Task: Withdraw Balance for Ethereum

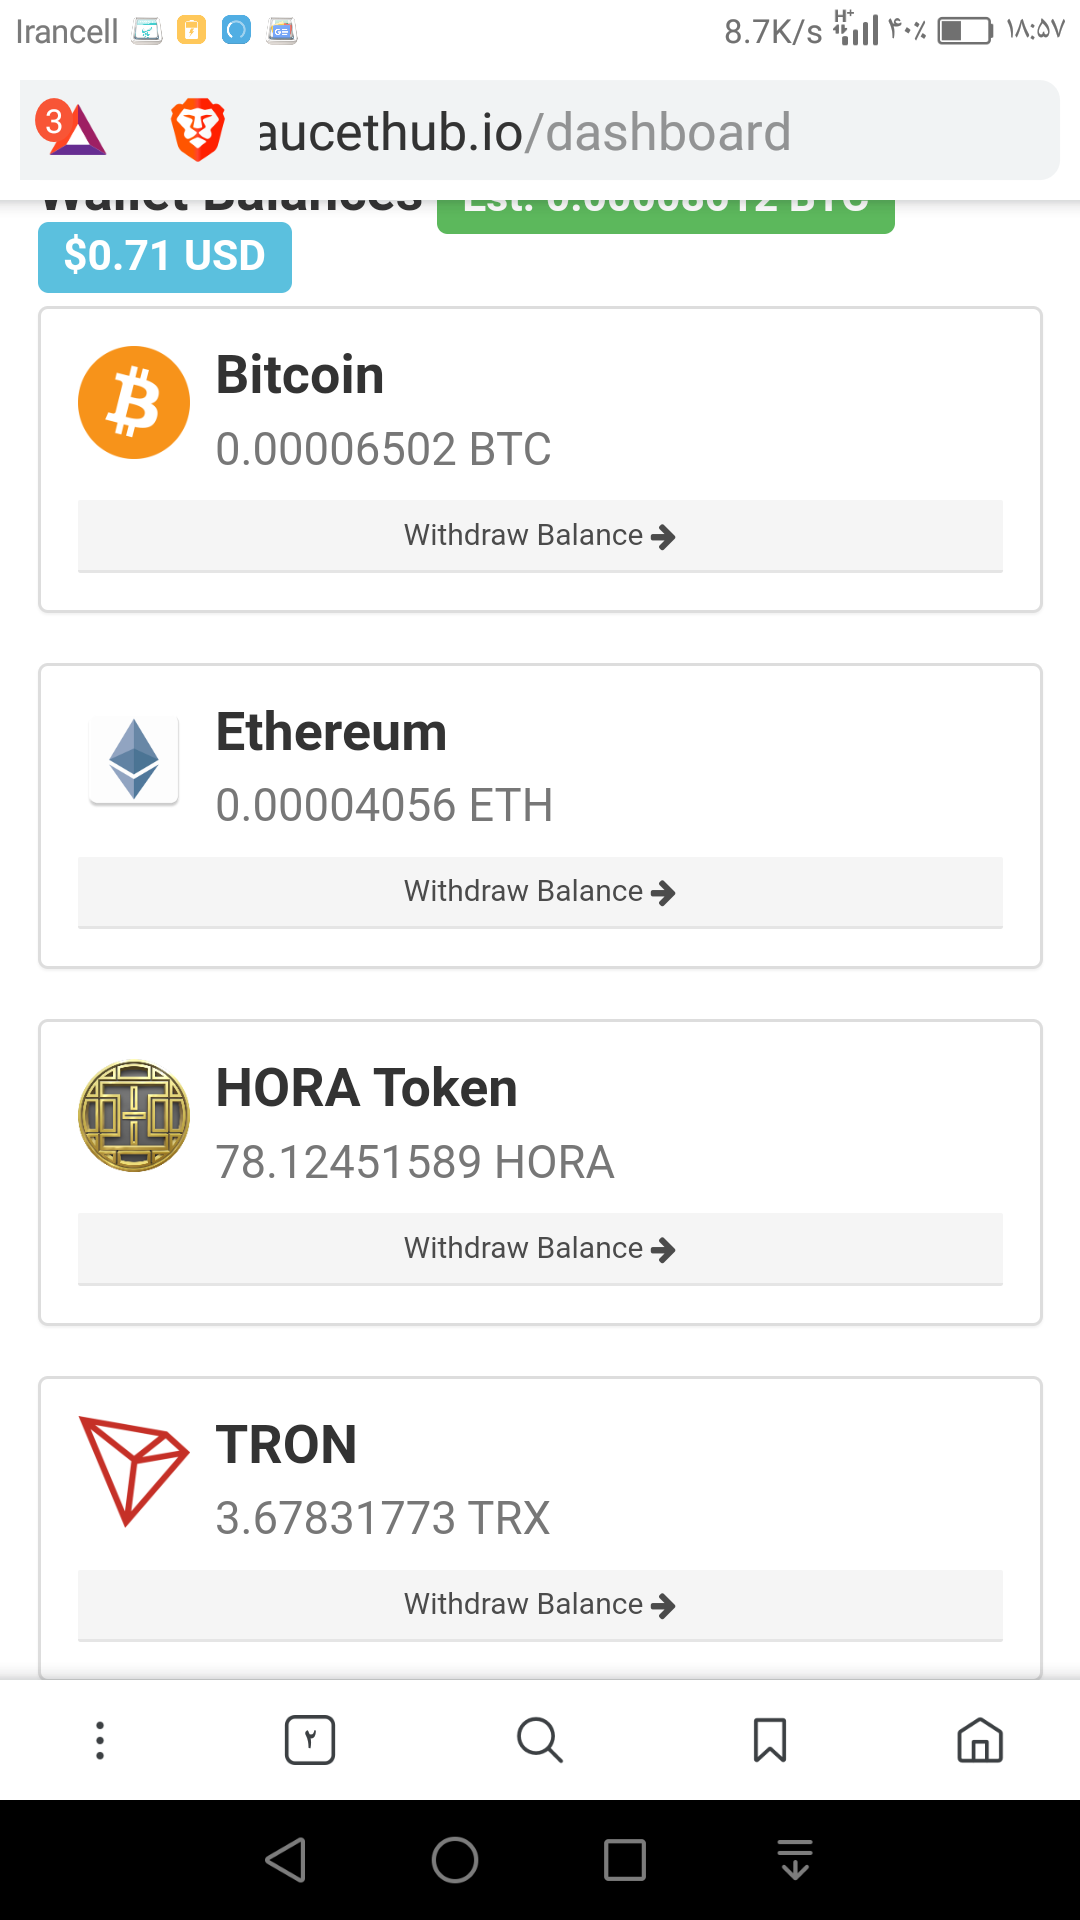Action: (540, 892)
